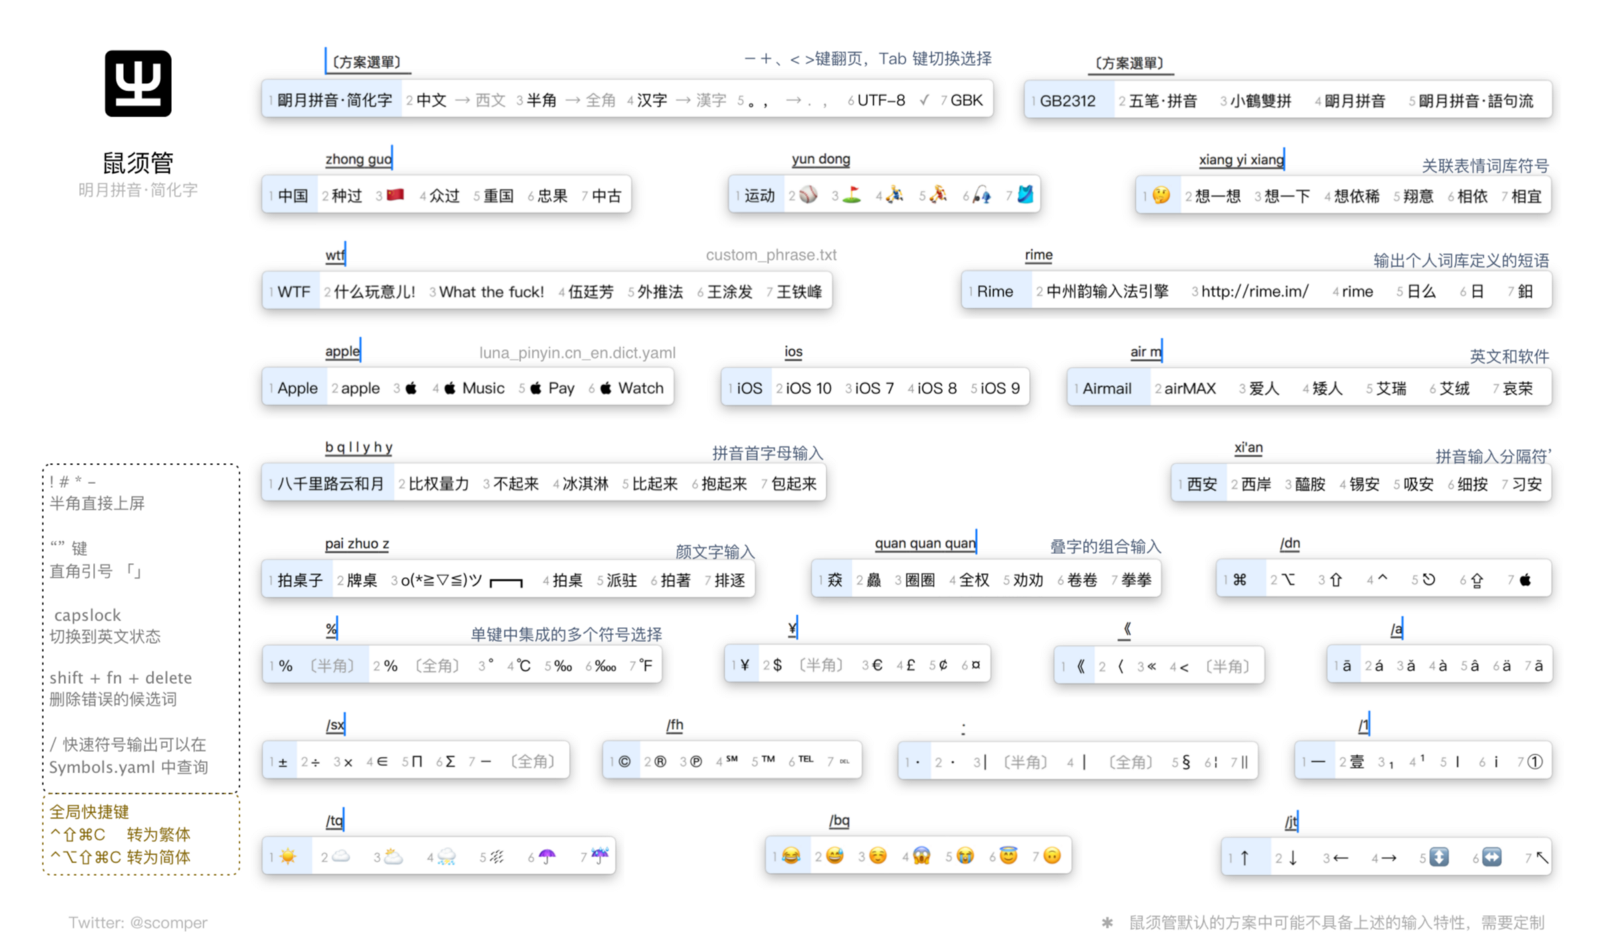The image size is (1600, 952).
Task: Select the tears of joy emoji
Action: pyautogui.click(x=791, y=856)
